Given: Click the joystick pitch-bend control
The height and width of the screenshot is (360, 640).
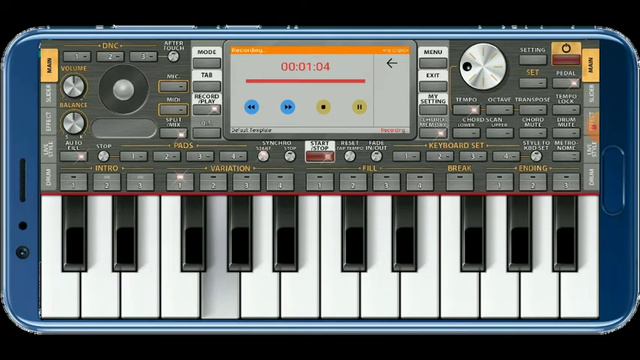Looking at the screenshot, I should (124, 89).
